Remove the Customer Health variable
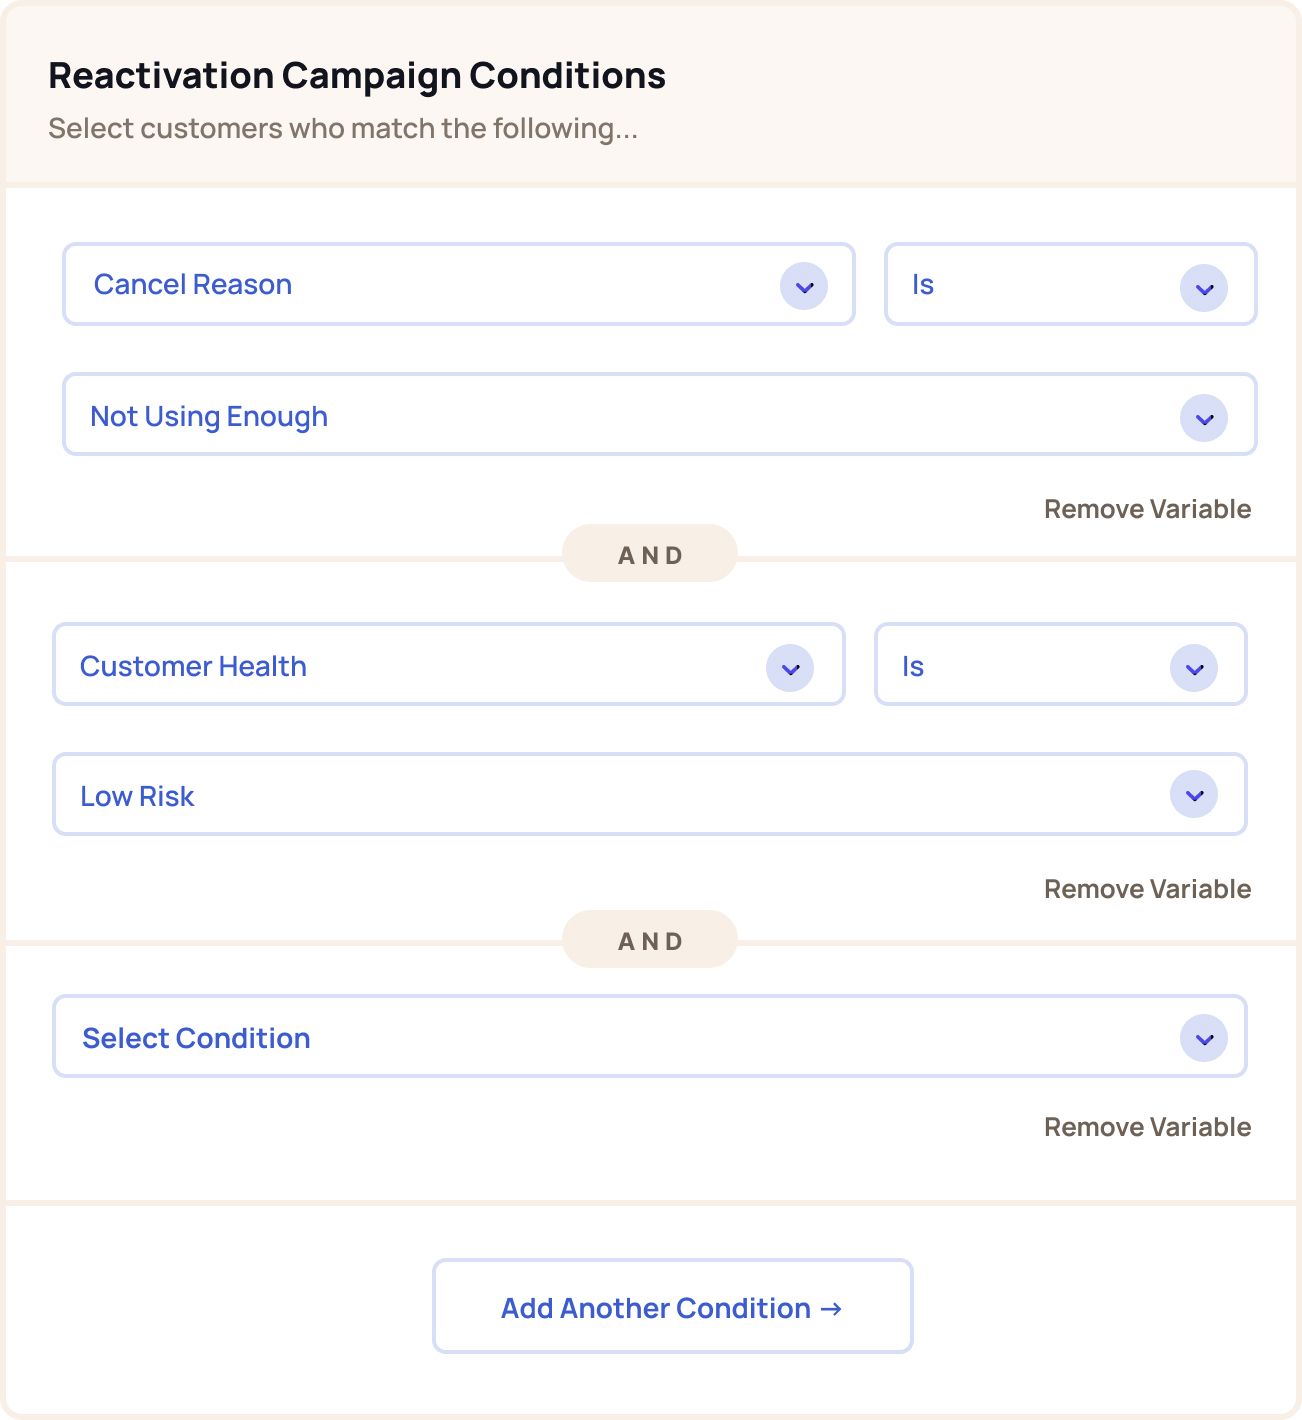 (x=1147, y=889)
